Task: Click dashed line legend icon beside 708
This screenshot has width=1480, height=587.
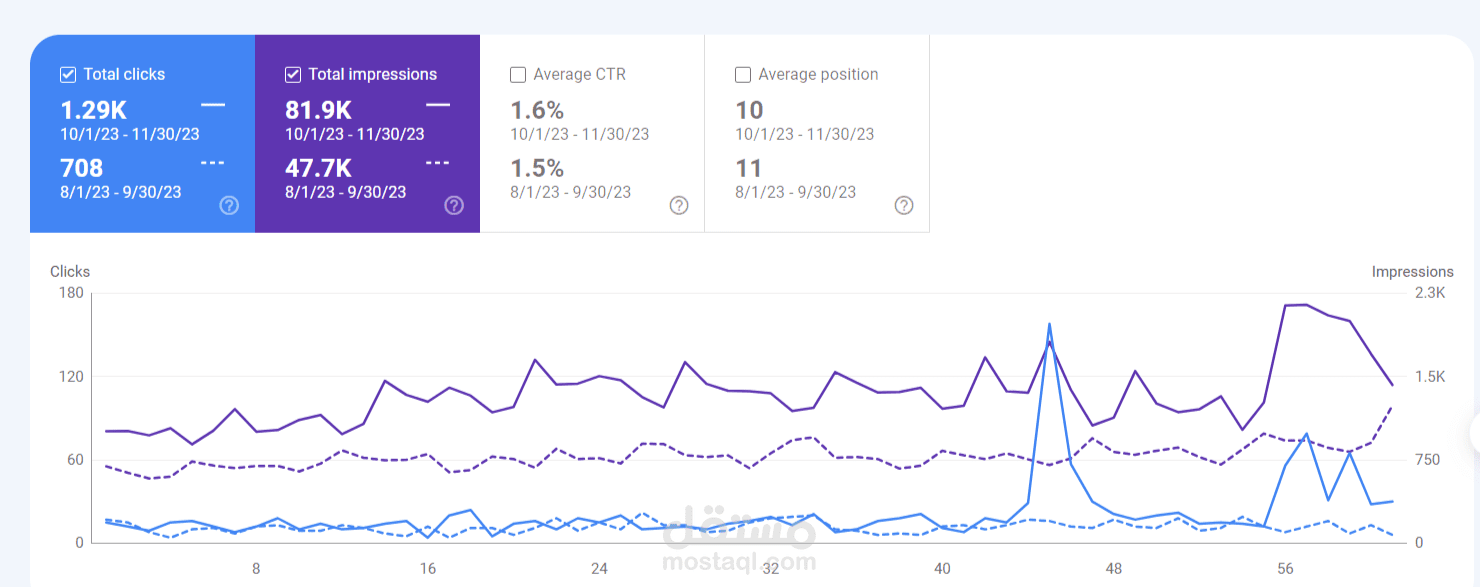Action: point(213,162)
